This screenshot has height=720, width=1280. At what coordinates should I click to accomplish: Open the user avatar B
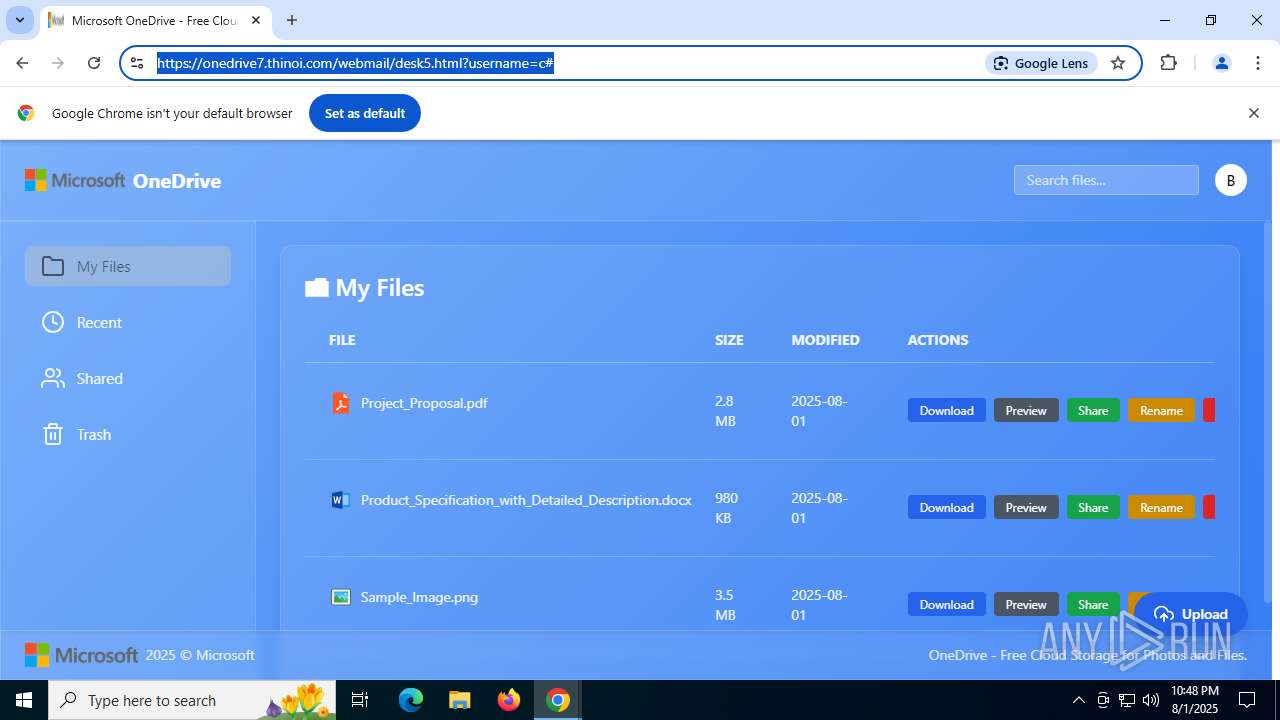coord(1231,180)
